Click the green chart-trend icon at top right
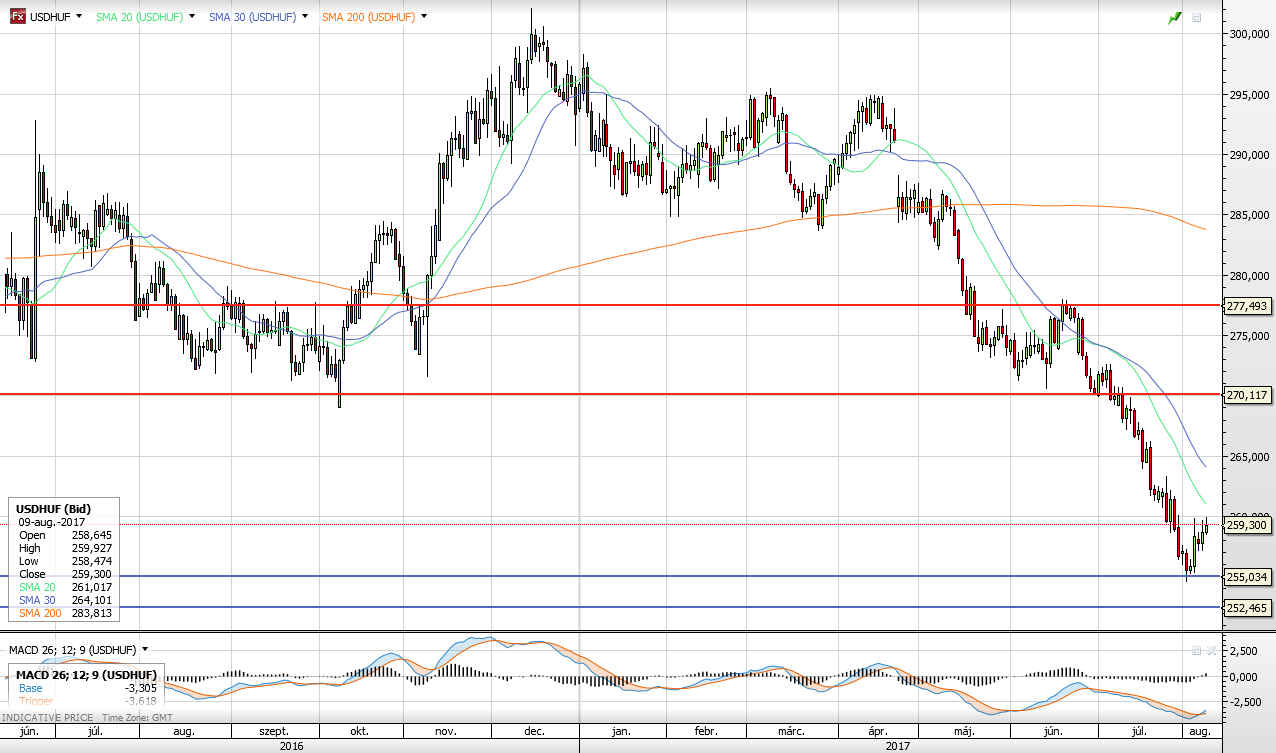The height and width of the screenshot is (753, 1276). coord(1175,17)
